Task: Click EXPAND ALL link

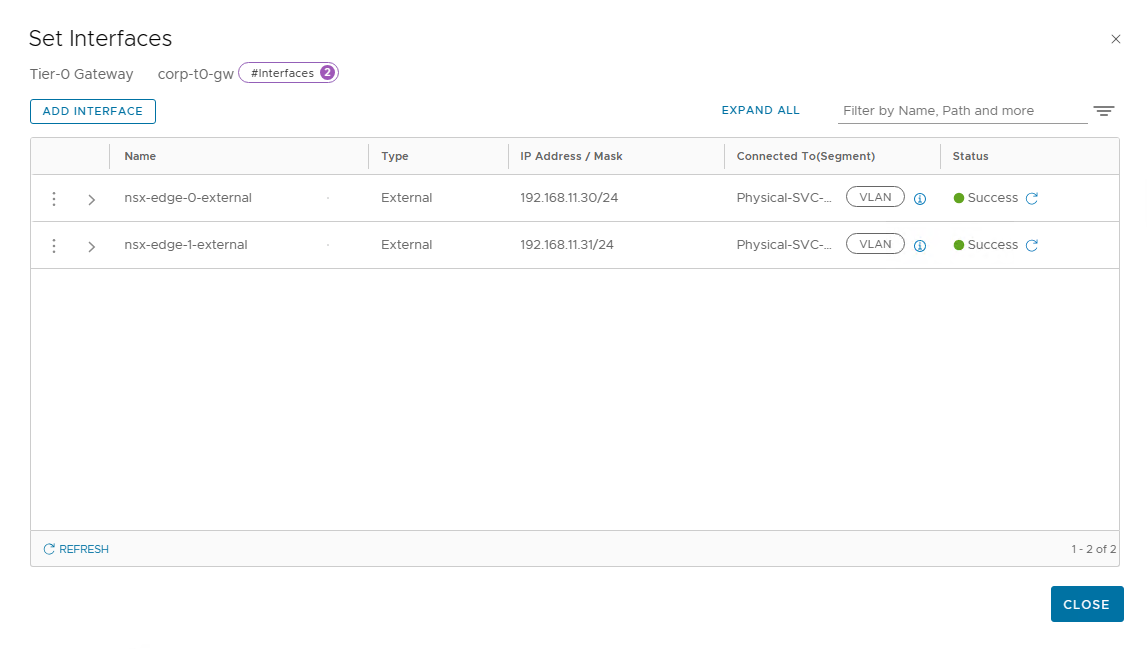Action: 760,110
